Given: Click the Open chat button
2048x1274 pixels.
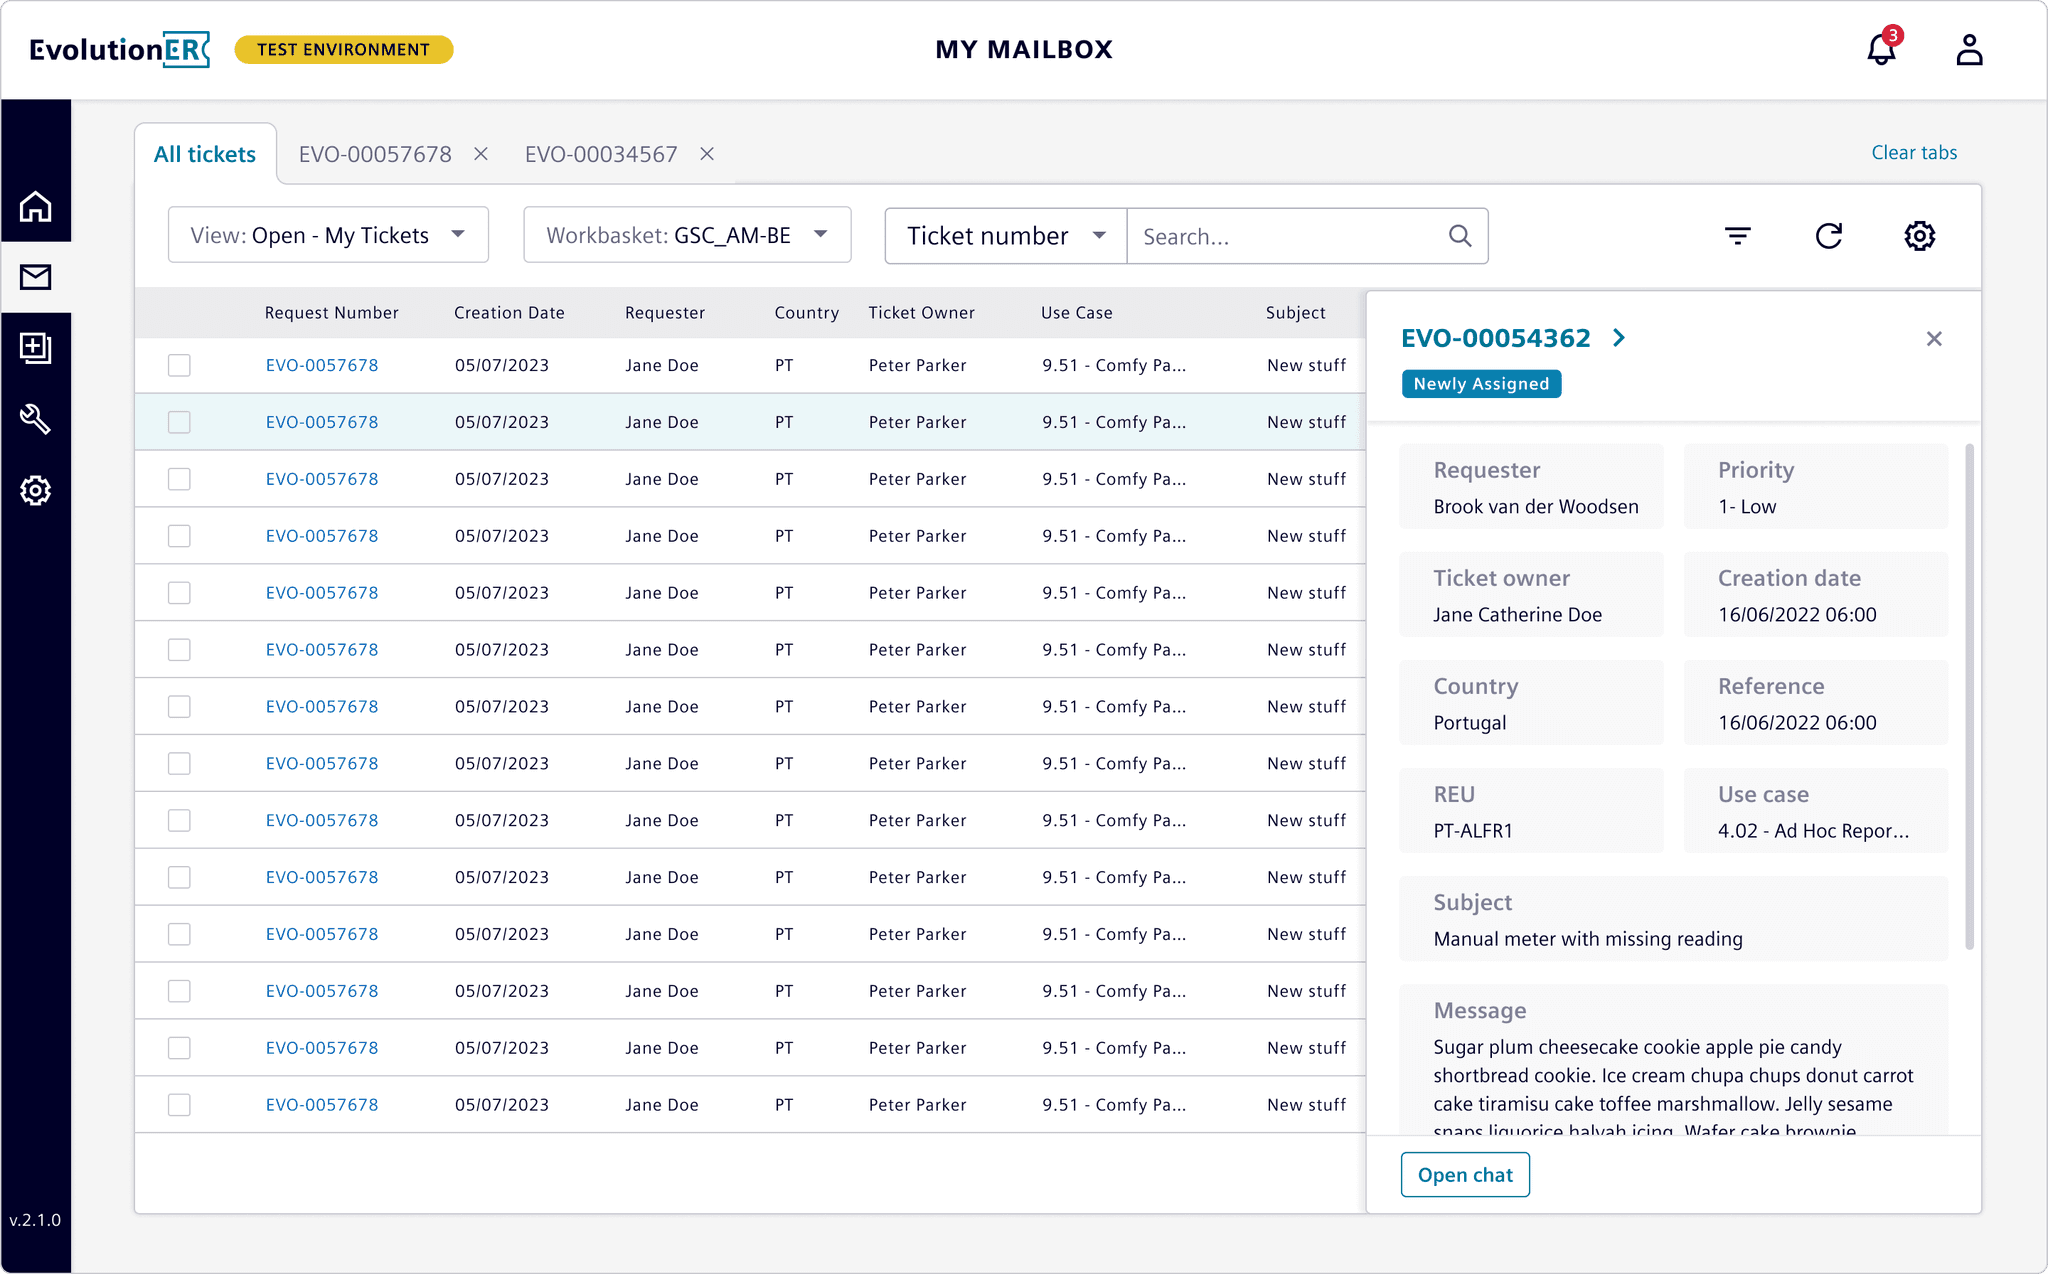Looking at the screenshot, I should click(1465, 1175).
